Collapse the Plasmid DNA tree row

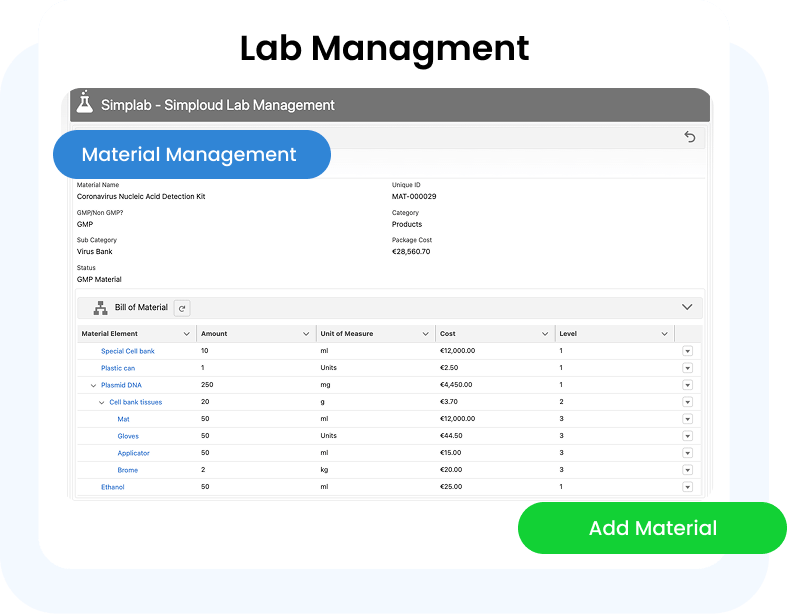click(x=93, y=385)
